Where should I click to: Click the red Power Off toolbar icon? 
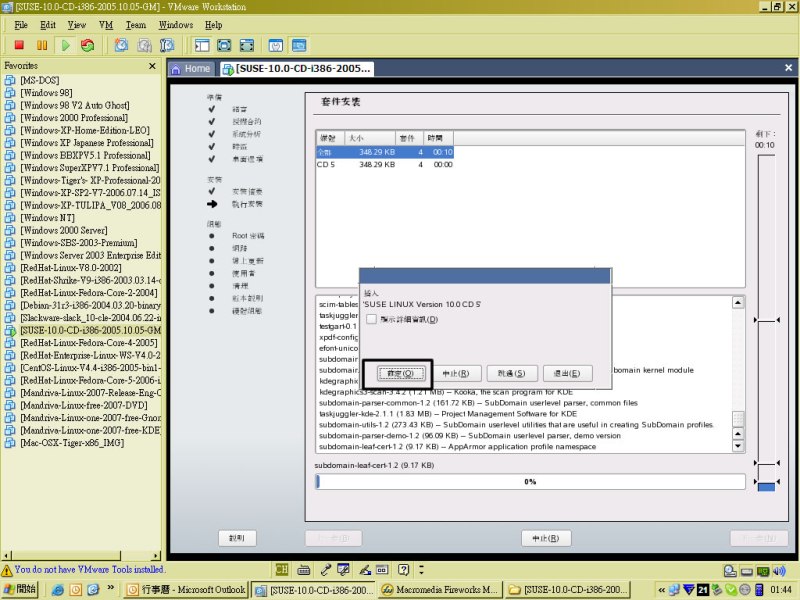tap(19, 45)
